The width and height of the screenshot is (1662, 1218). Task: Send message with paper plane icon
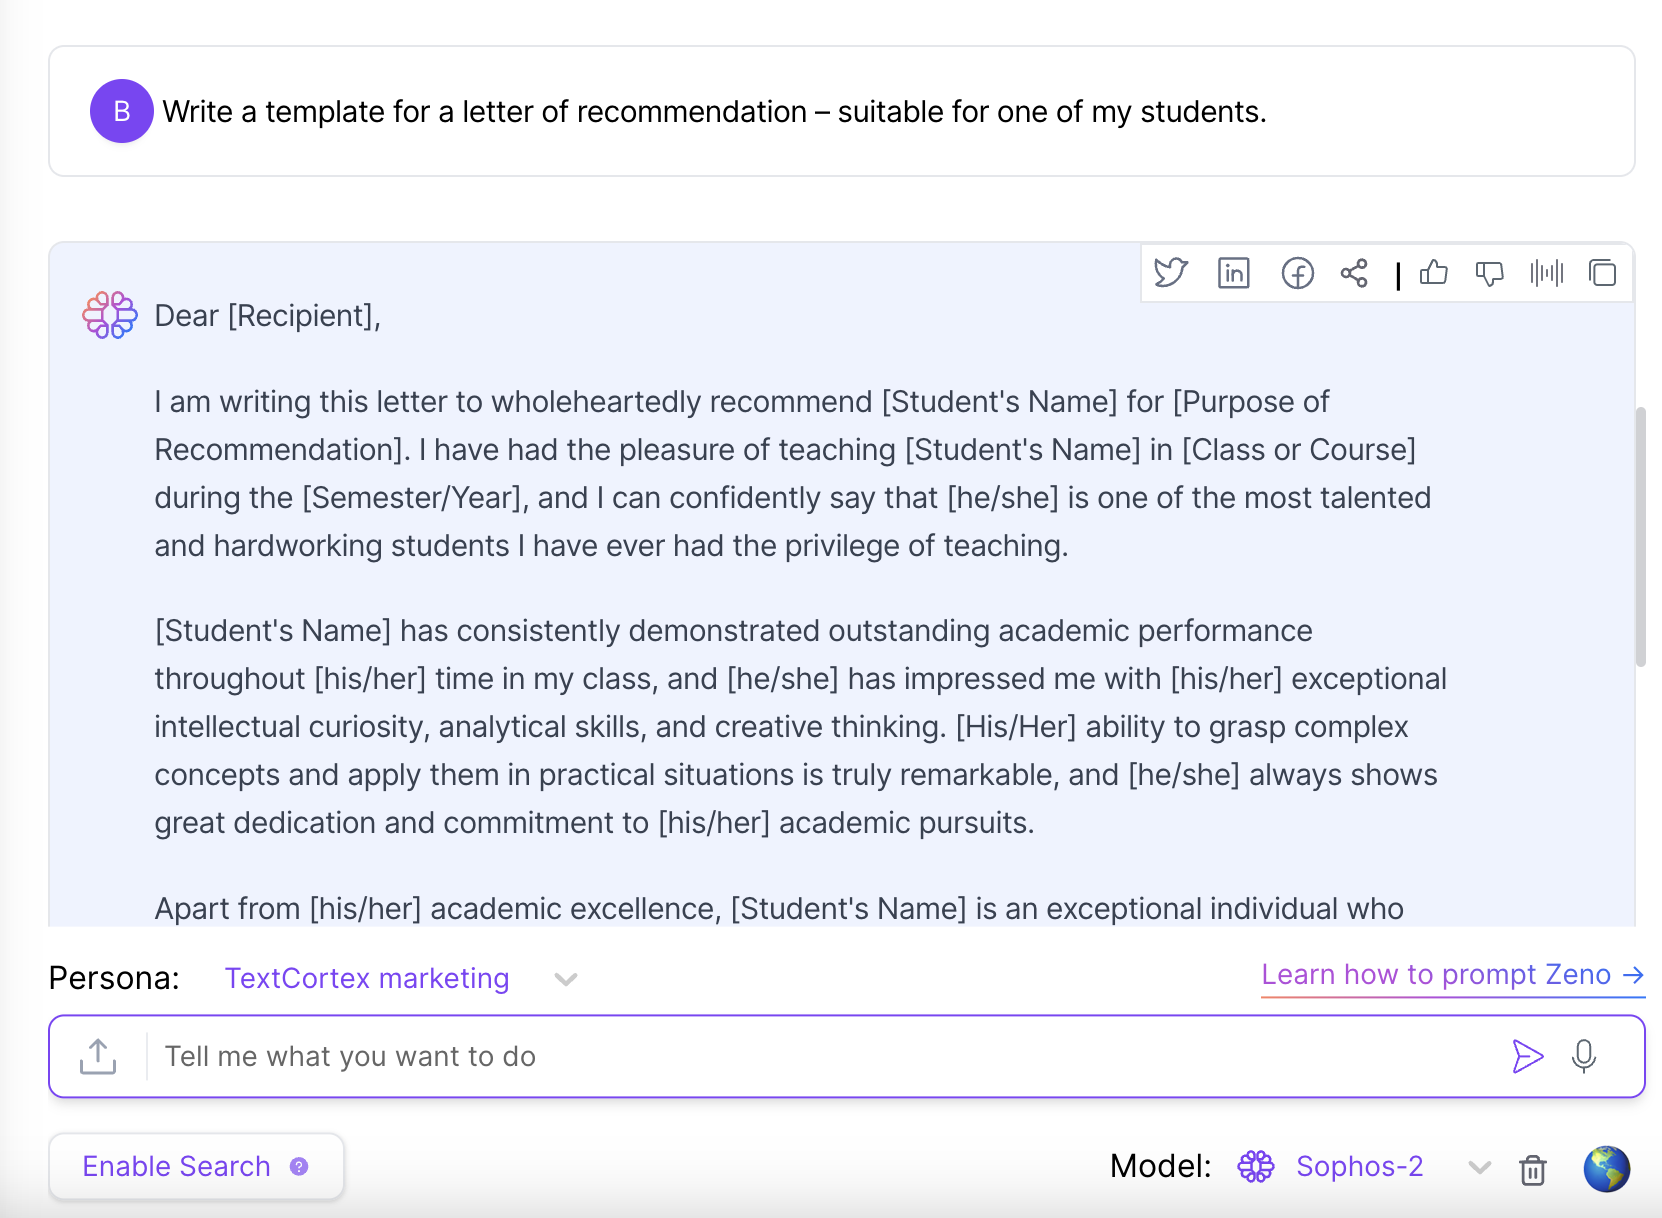(x=1527, y=1056)
